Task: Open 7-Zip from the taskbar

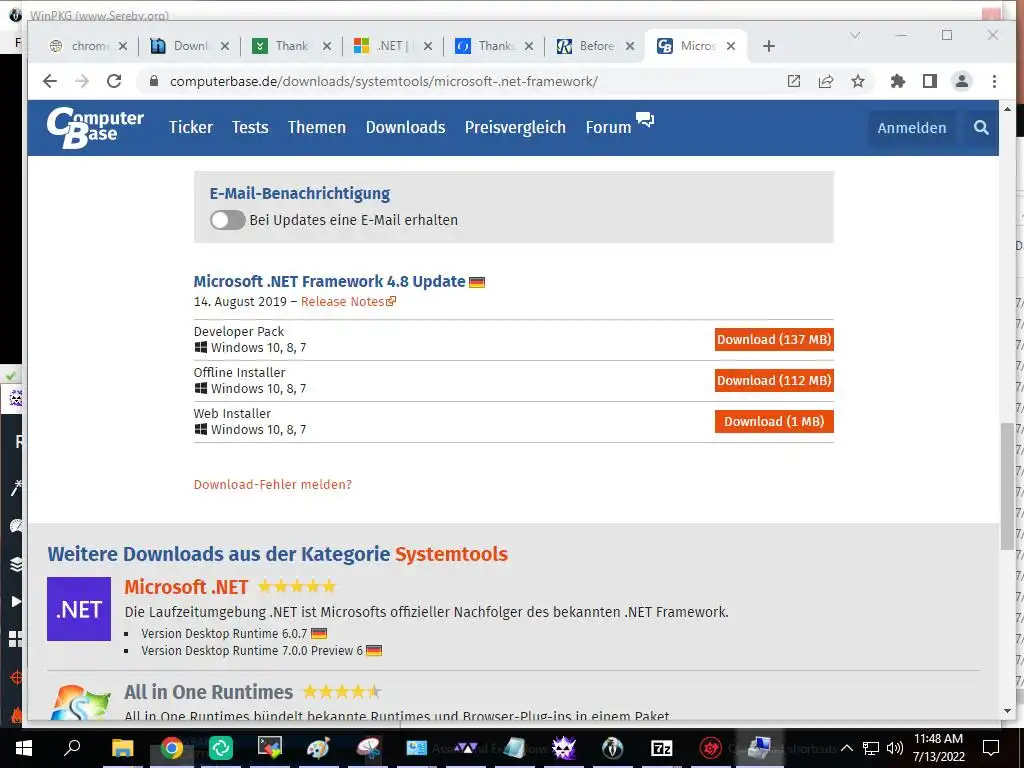Action: [x=662, y=748]
